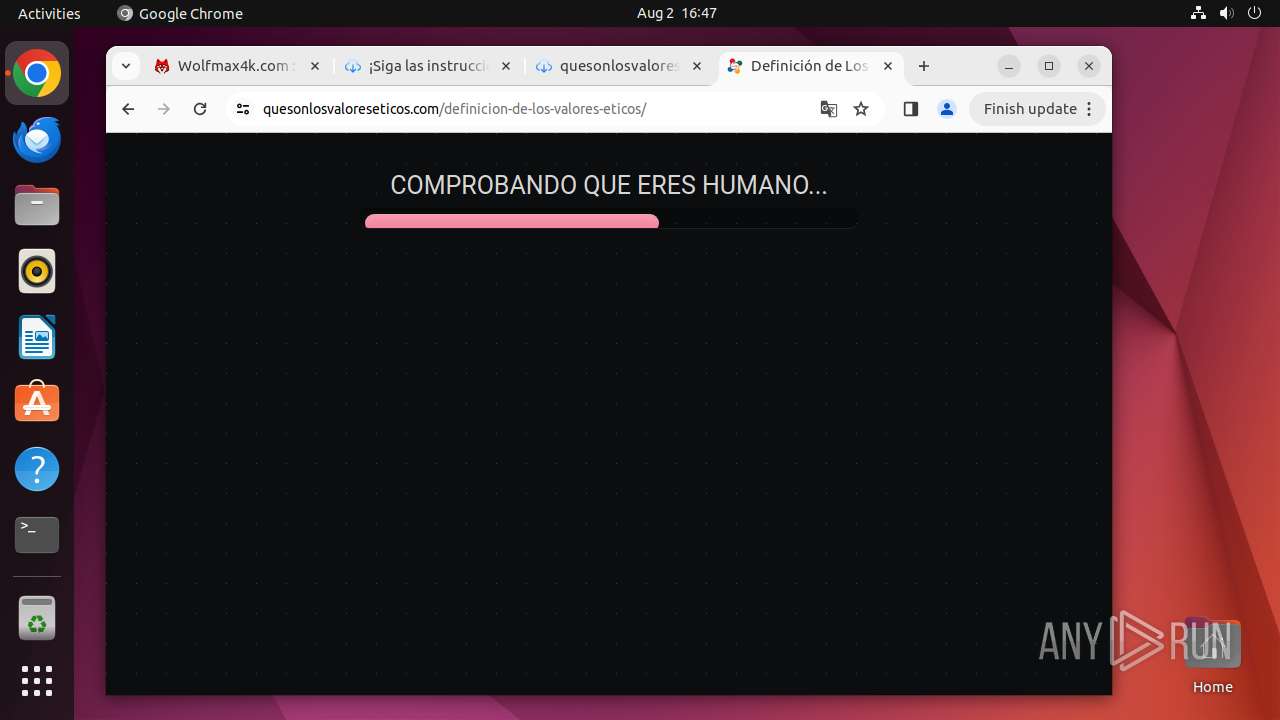The width and height of the screenshot is (1280, 720).
Task: Open the Chrome profile avatar
Action: [946, 109]
